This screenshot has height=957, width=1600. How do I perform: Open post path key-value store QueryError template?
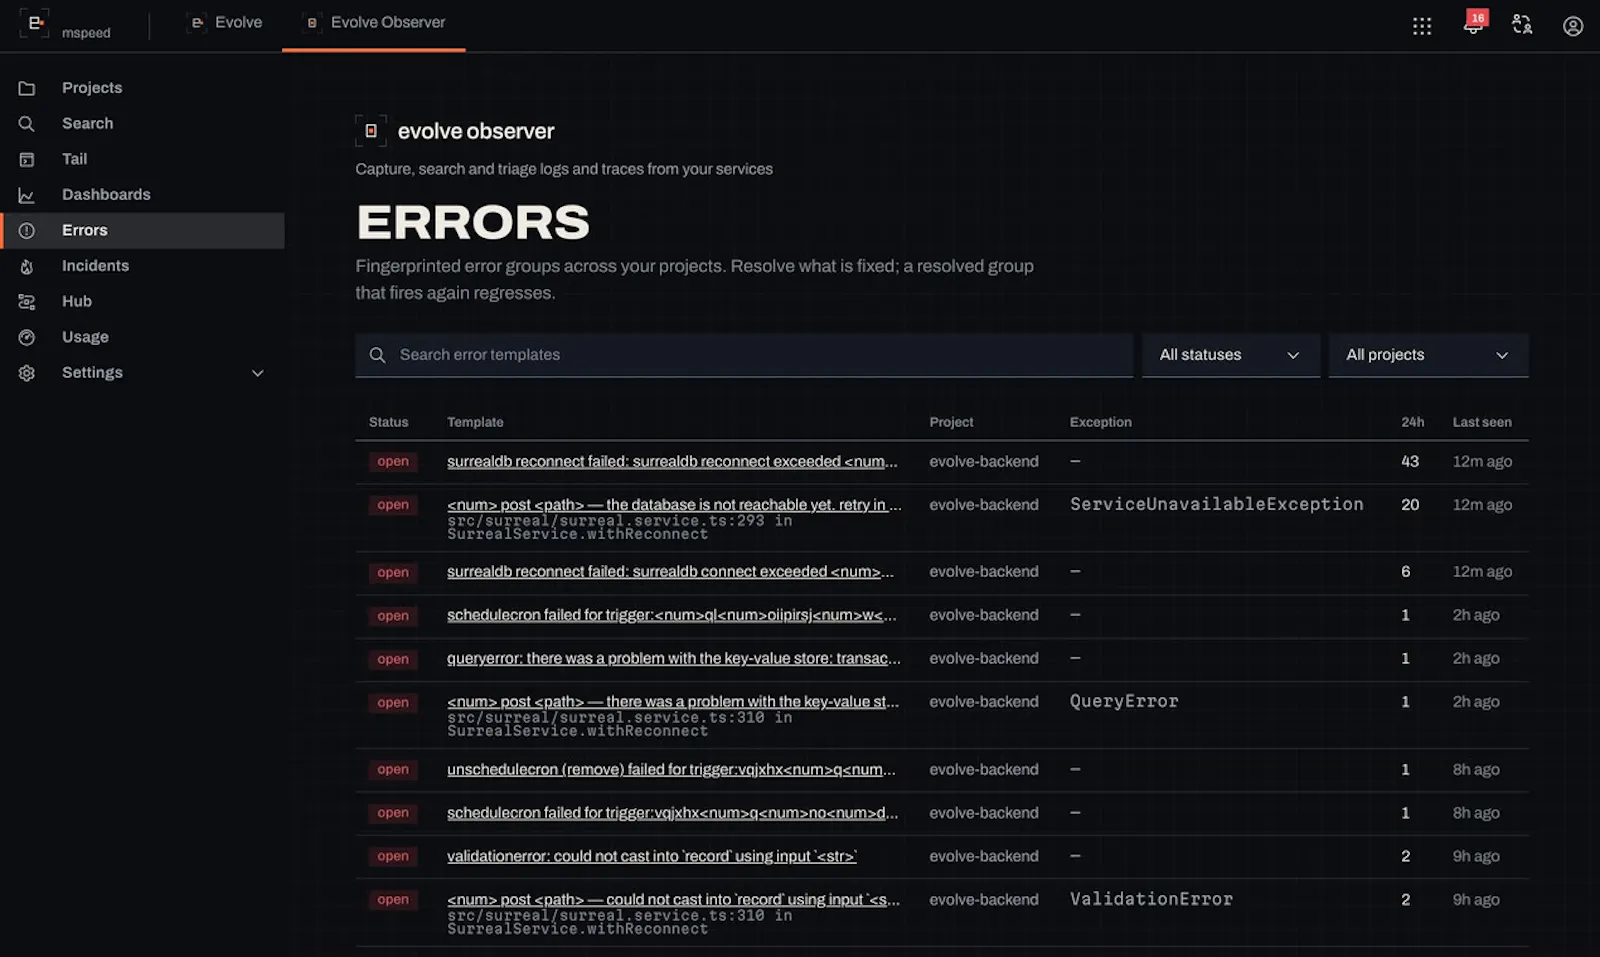coord(673,702)
